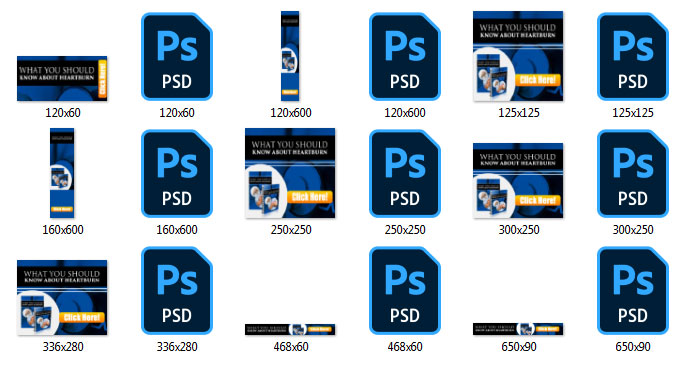Select the 125x125 PSD file icon

[633, 57]
